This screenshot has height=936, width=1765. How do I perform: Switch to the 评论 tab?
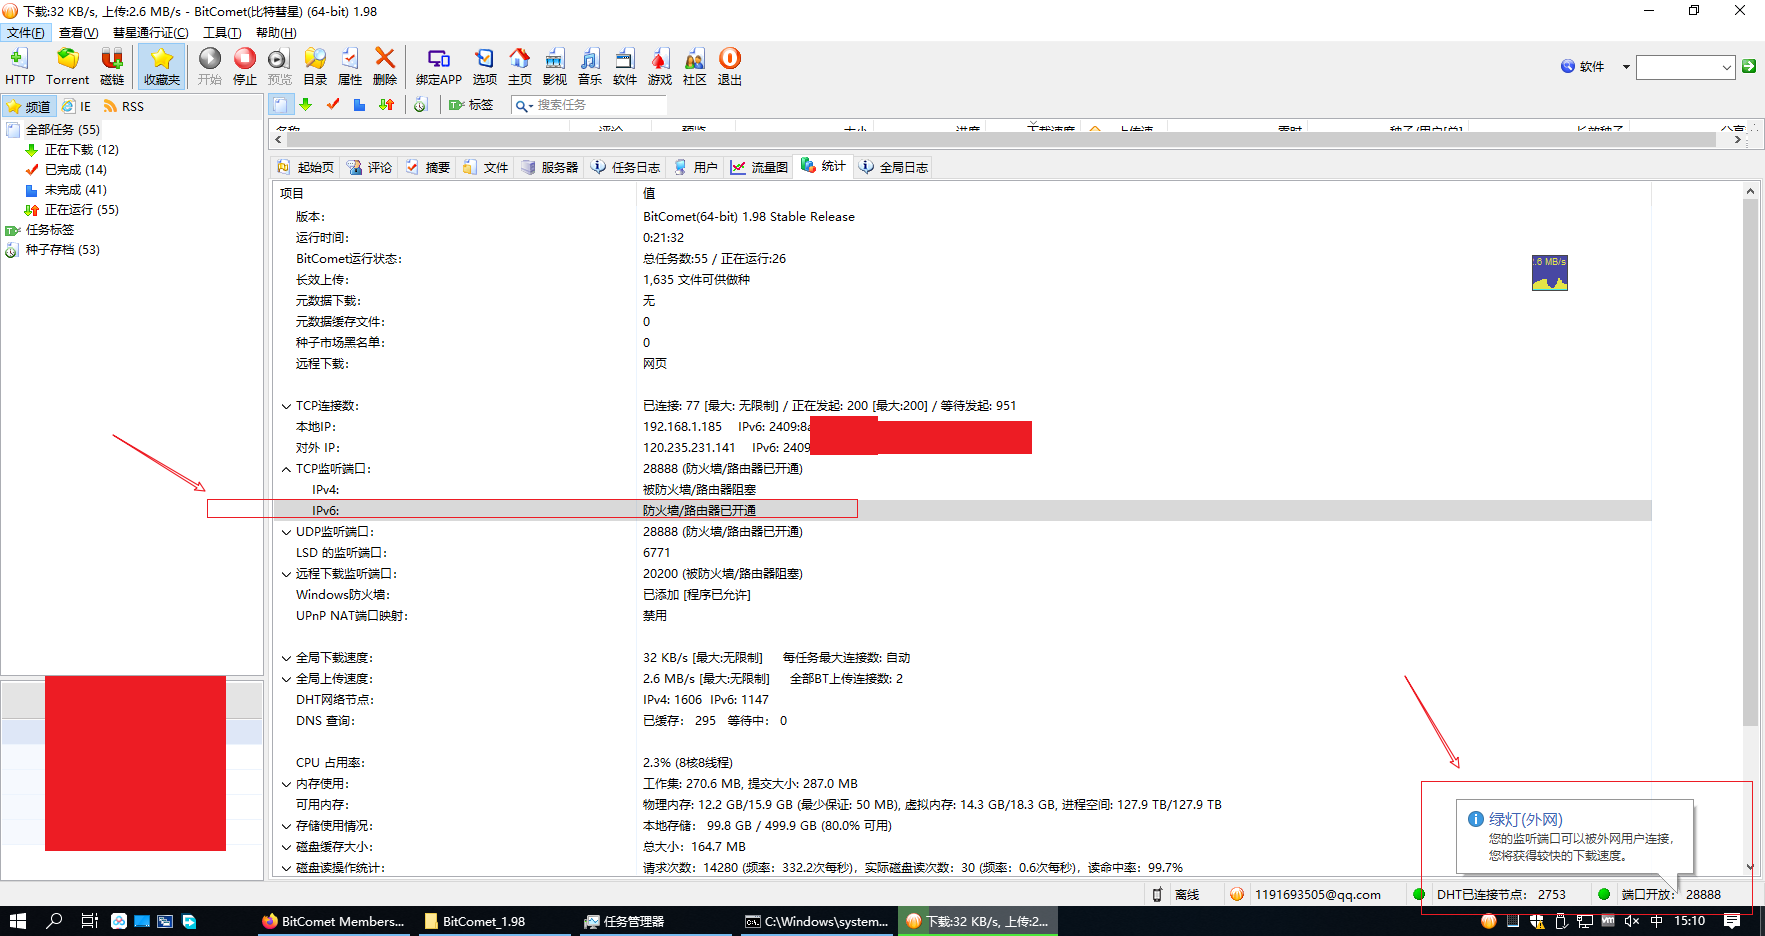[x=369, y=167]
